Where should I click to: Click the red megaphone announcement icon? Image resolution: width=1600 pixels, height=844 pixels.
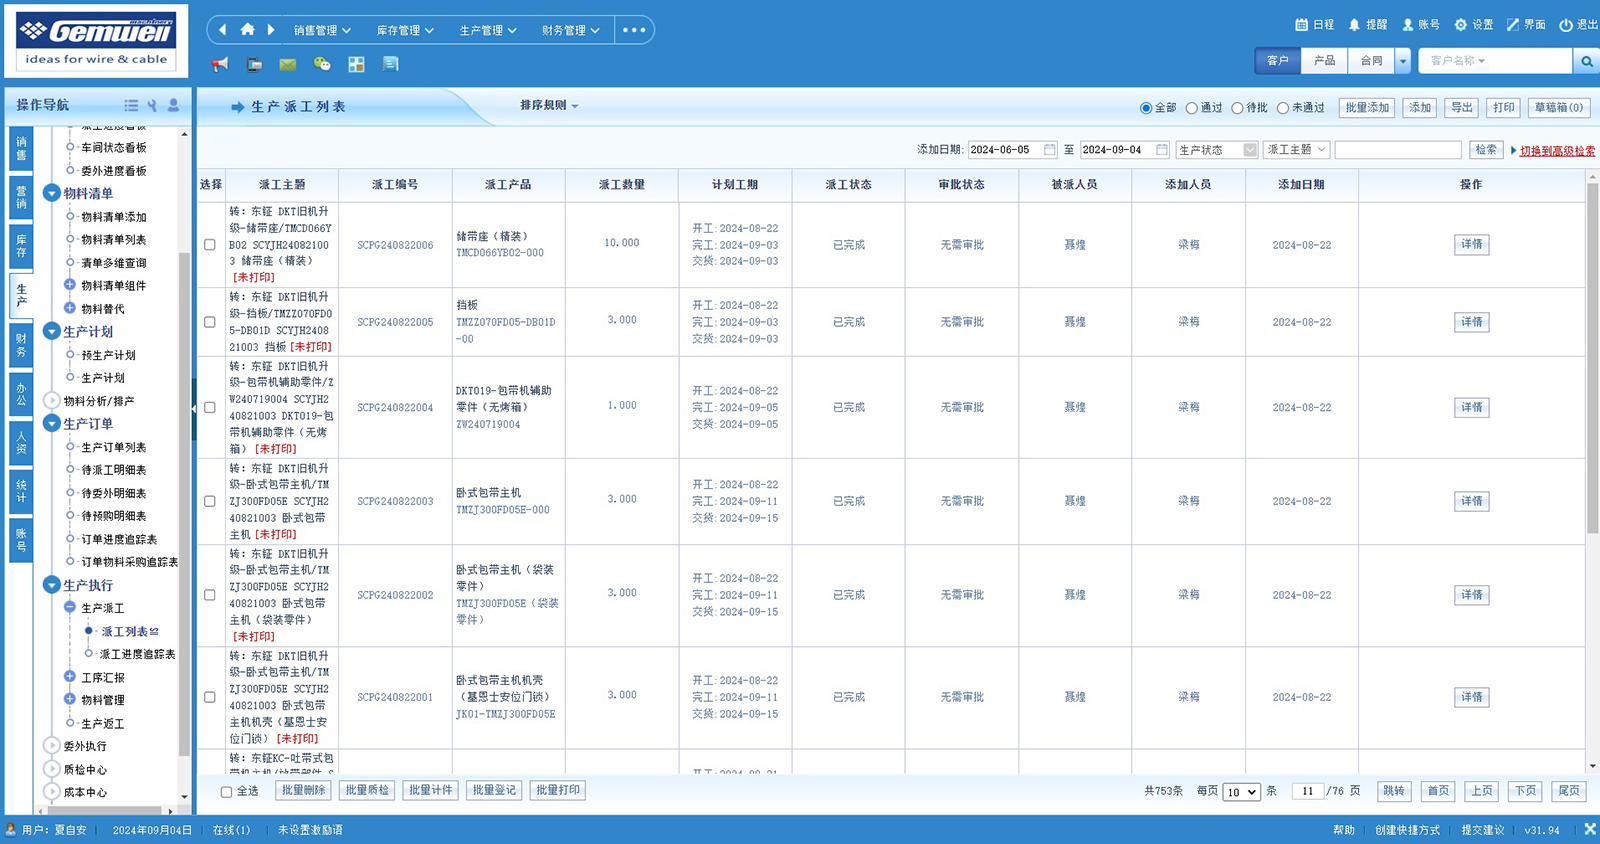[220, 64]
